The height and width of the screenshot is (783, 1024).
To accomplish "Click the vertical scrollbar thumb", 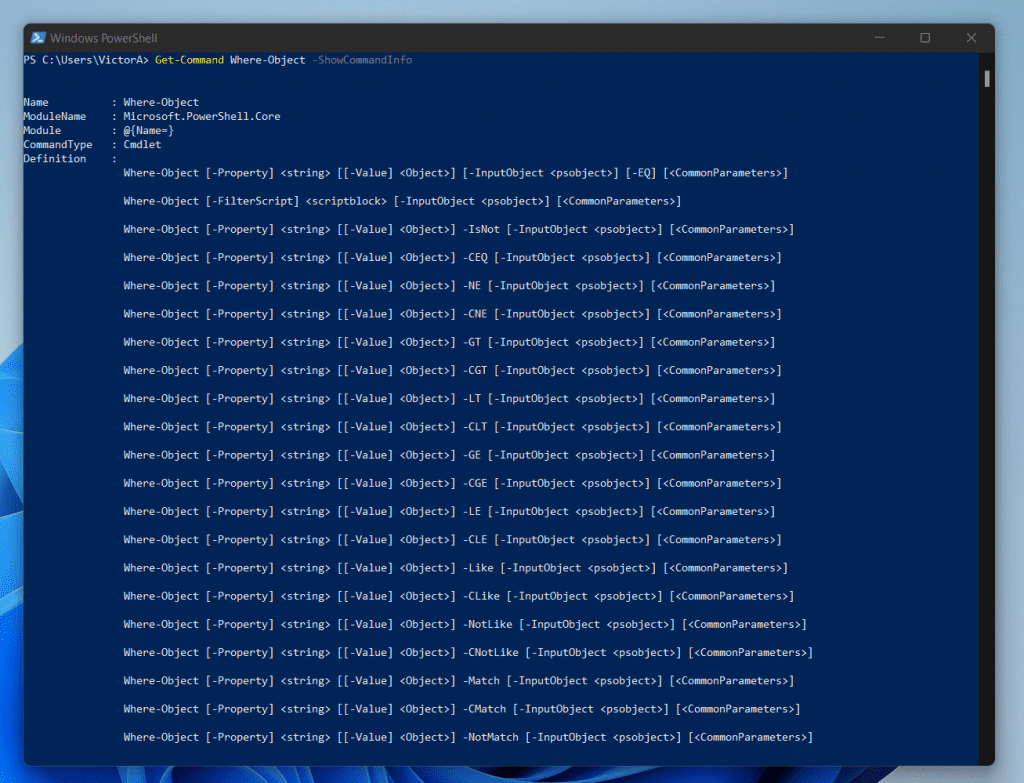I will pyautogui.click(x=987, y=78).
